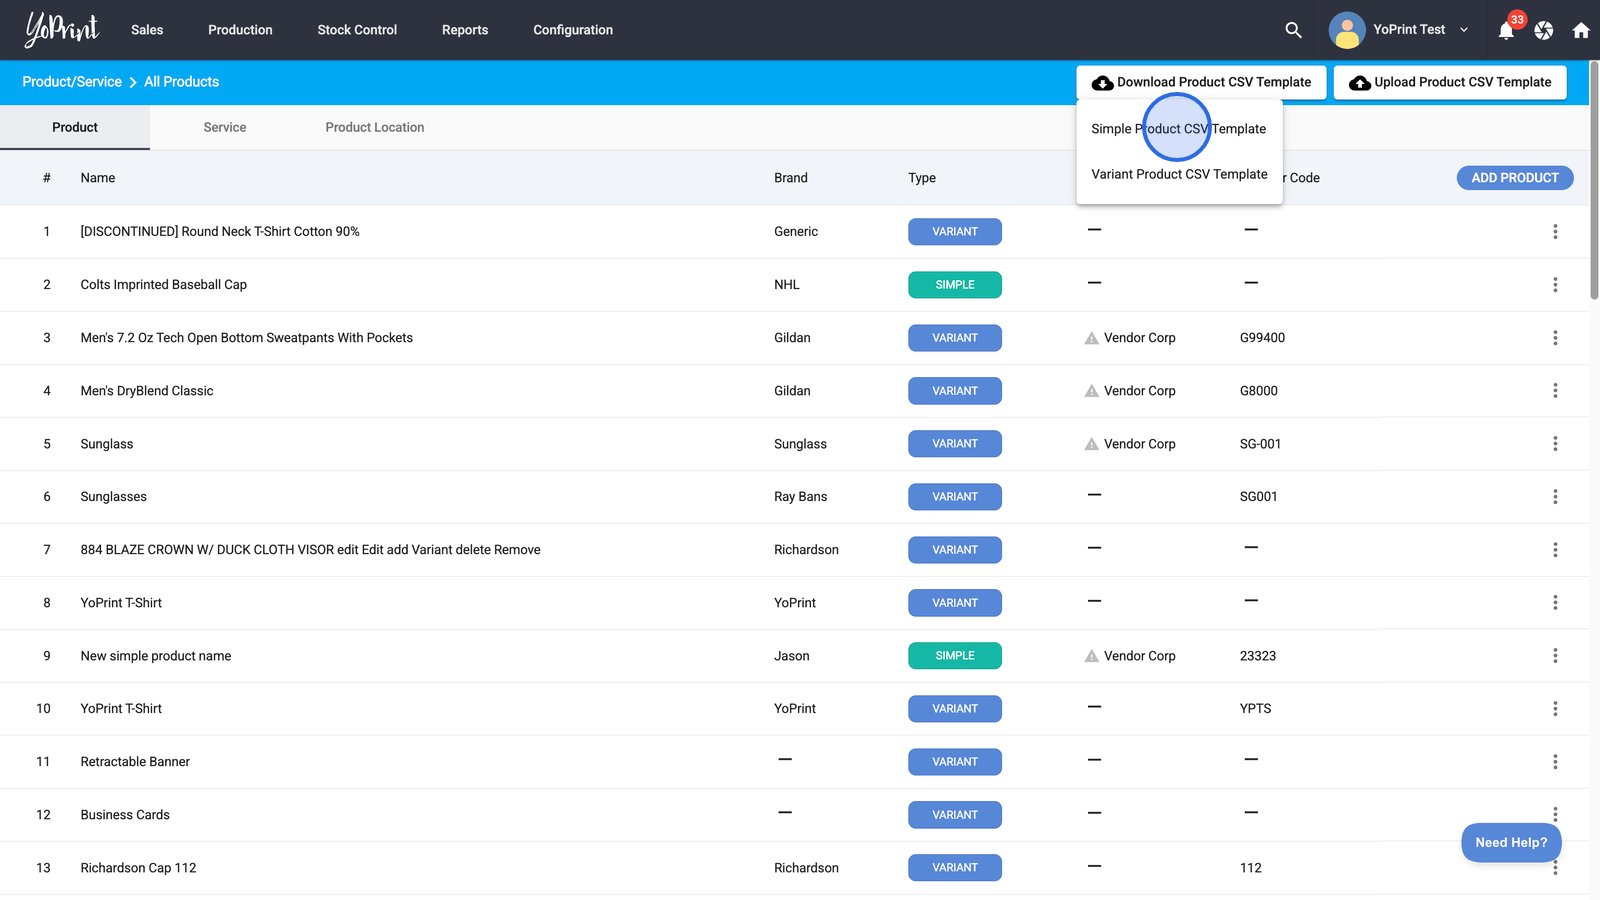Open three-dot menu for Sunglasses row

(x=1555, y=497)
